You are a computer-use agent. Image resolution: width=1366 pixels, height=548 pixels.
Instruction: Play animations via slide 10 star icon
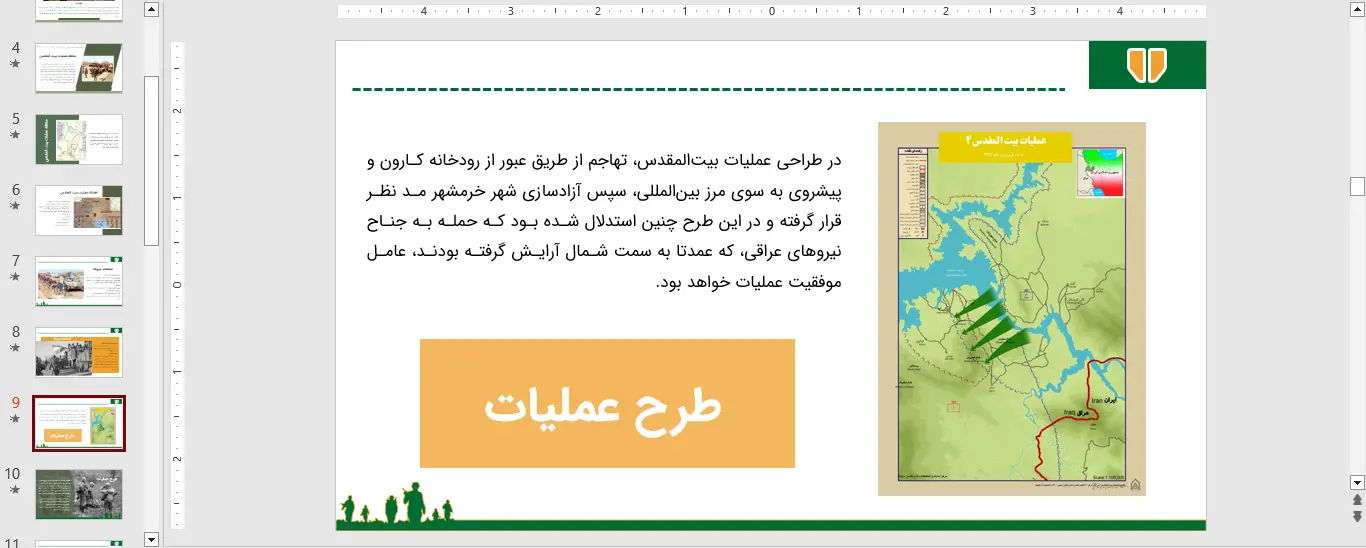[x=14, y=489]
